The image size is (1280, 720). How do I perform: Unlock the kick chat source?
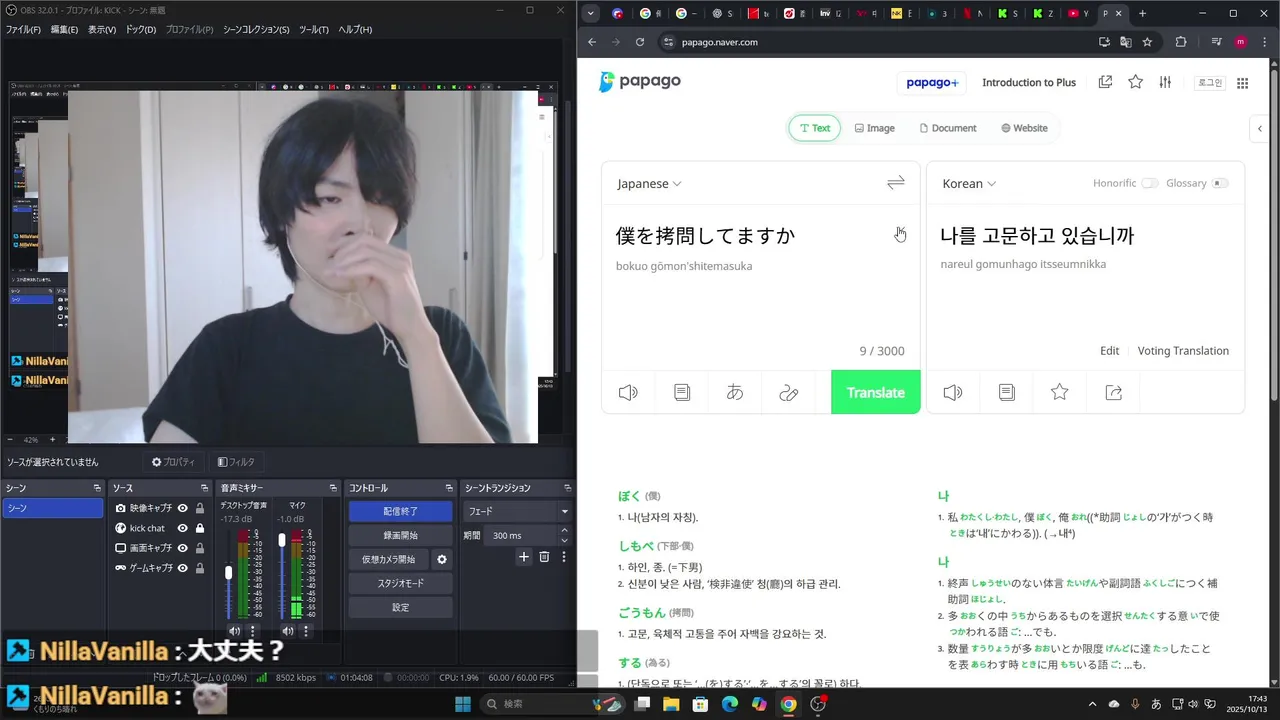(x=200, y=528)
